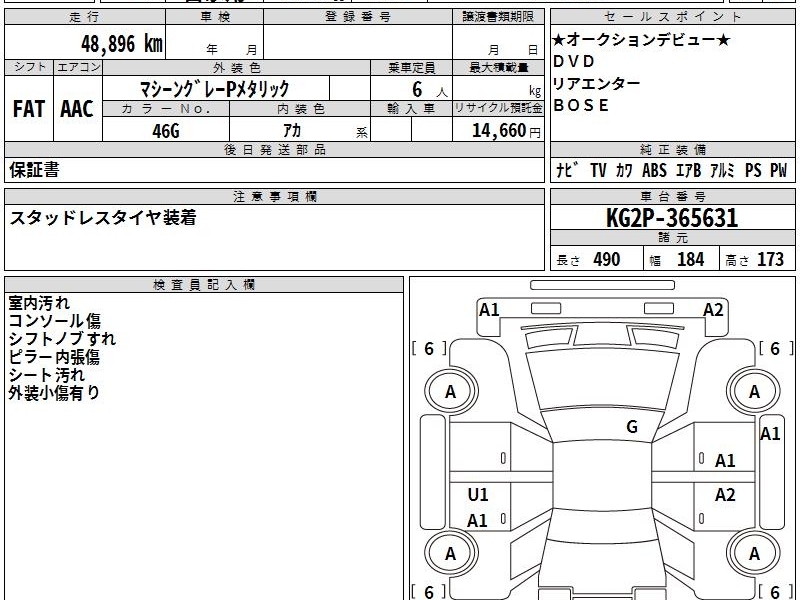Click the A2 mark near front bumper
This screenshot has width=800, height=600.
pyautogui.click(x=713, y=310)
